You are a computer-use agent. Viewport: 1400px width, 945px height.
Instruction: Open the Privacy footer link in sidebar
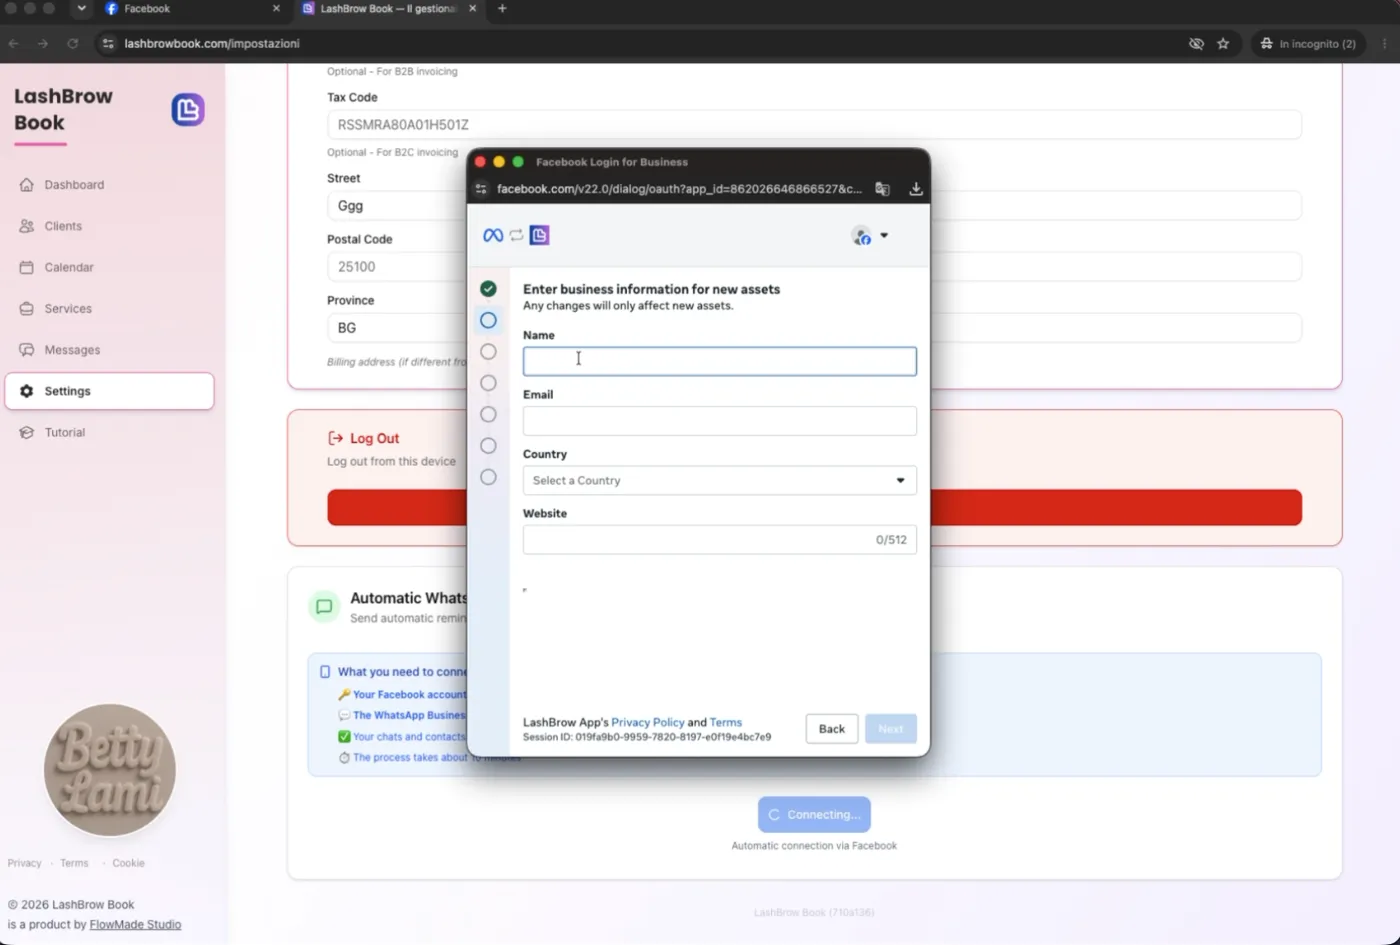pos(24,863)
